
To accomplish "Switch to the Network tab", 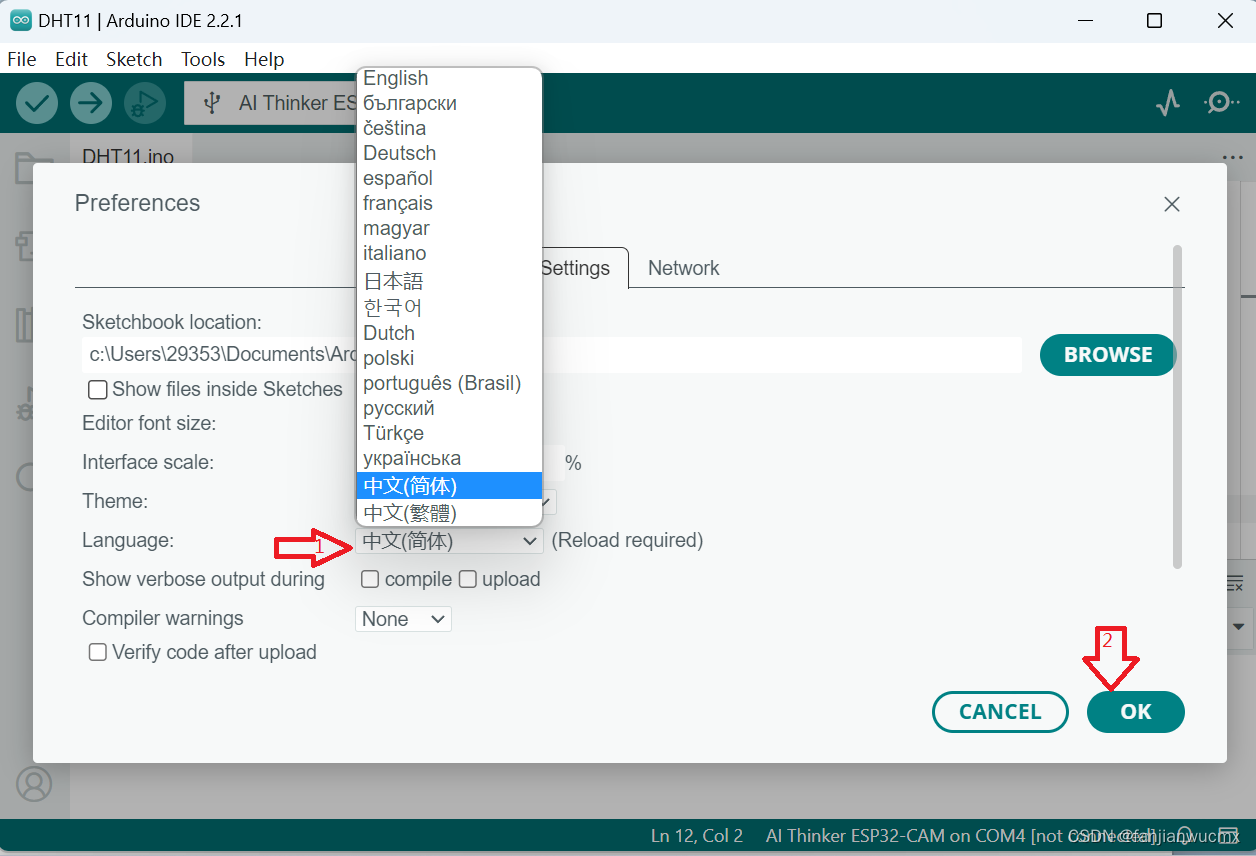I will (x=684, y=268).
